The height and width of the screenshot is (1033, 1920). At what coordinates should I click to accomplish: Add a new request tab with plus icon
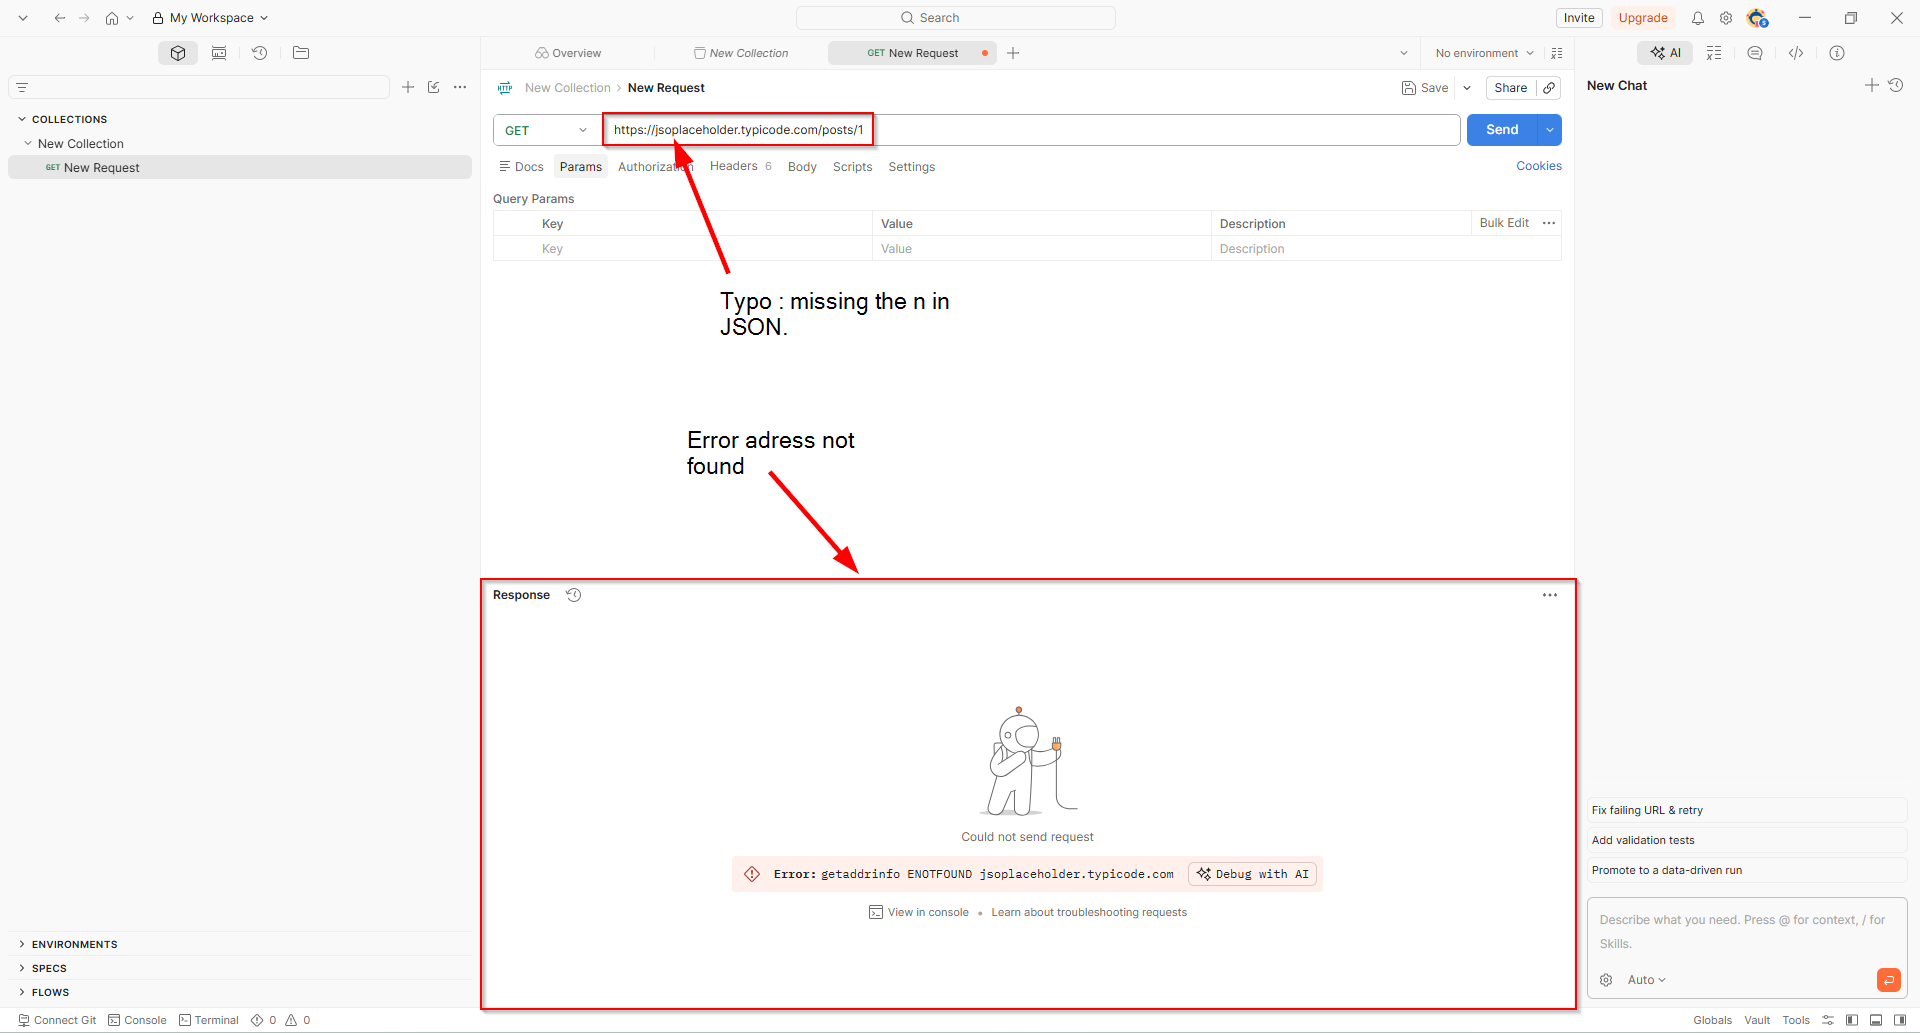(1013, 53)
